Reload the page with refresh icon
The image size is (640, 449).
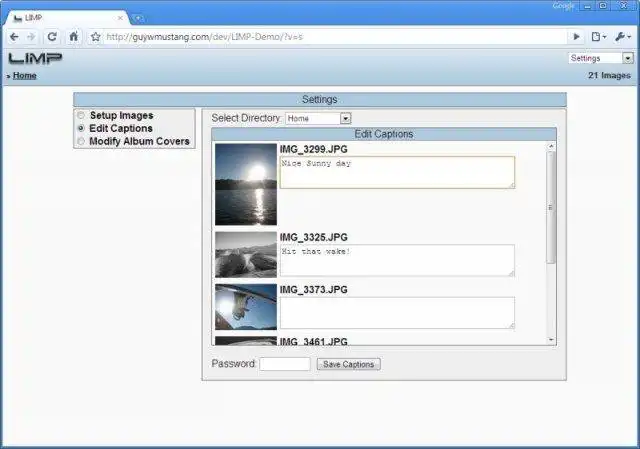[52, 37]
